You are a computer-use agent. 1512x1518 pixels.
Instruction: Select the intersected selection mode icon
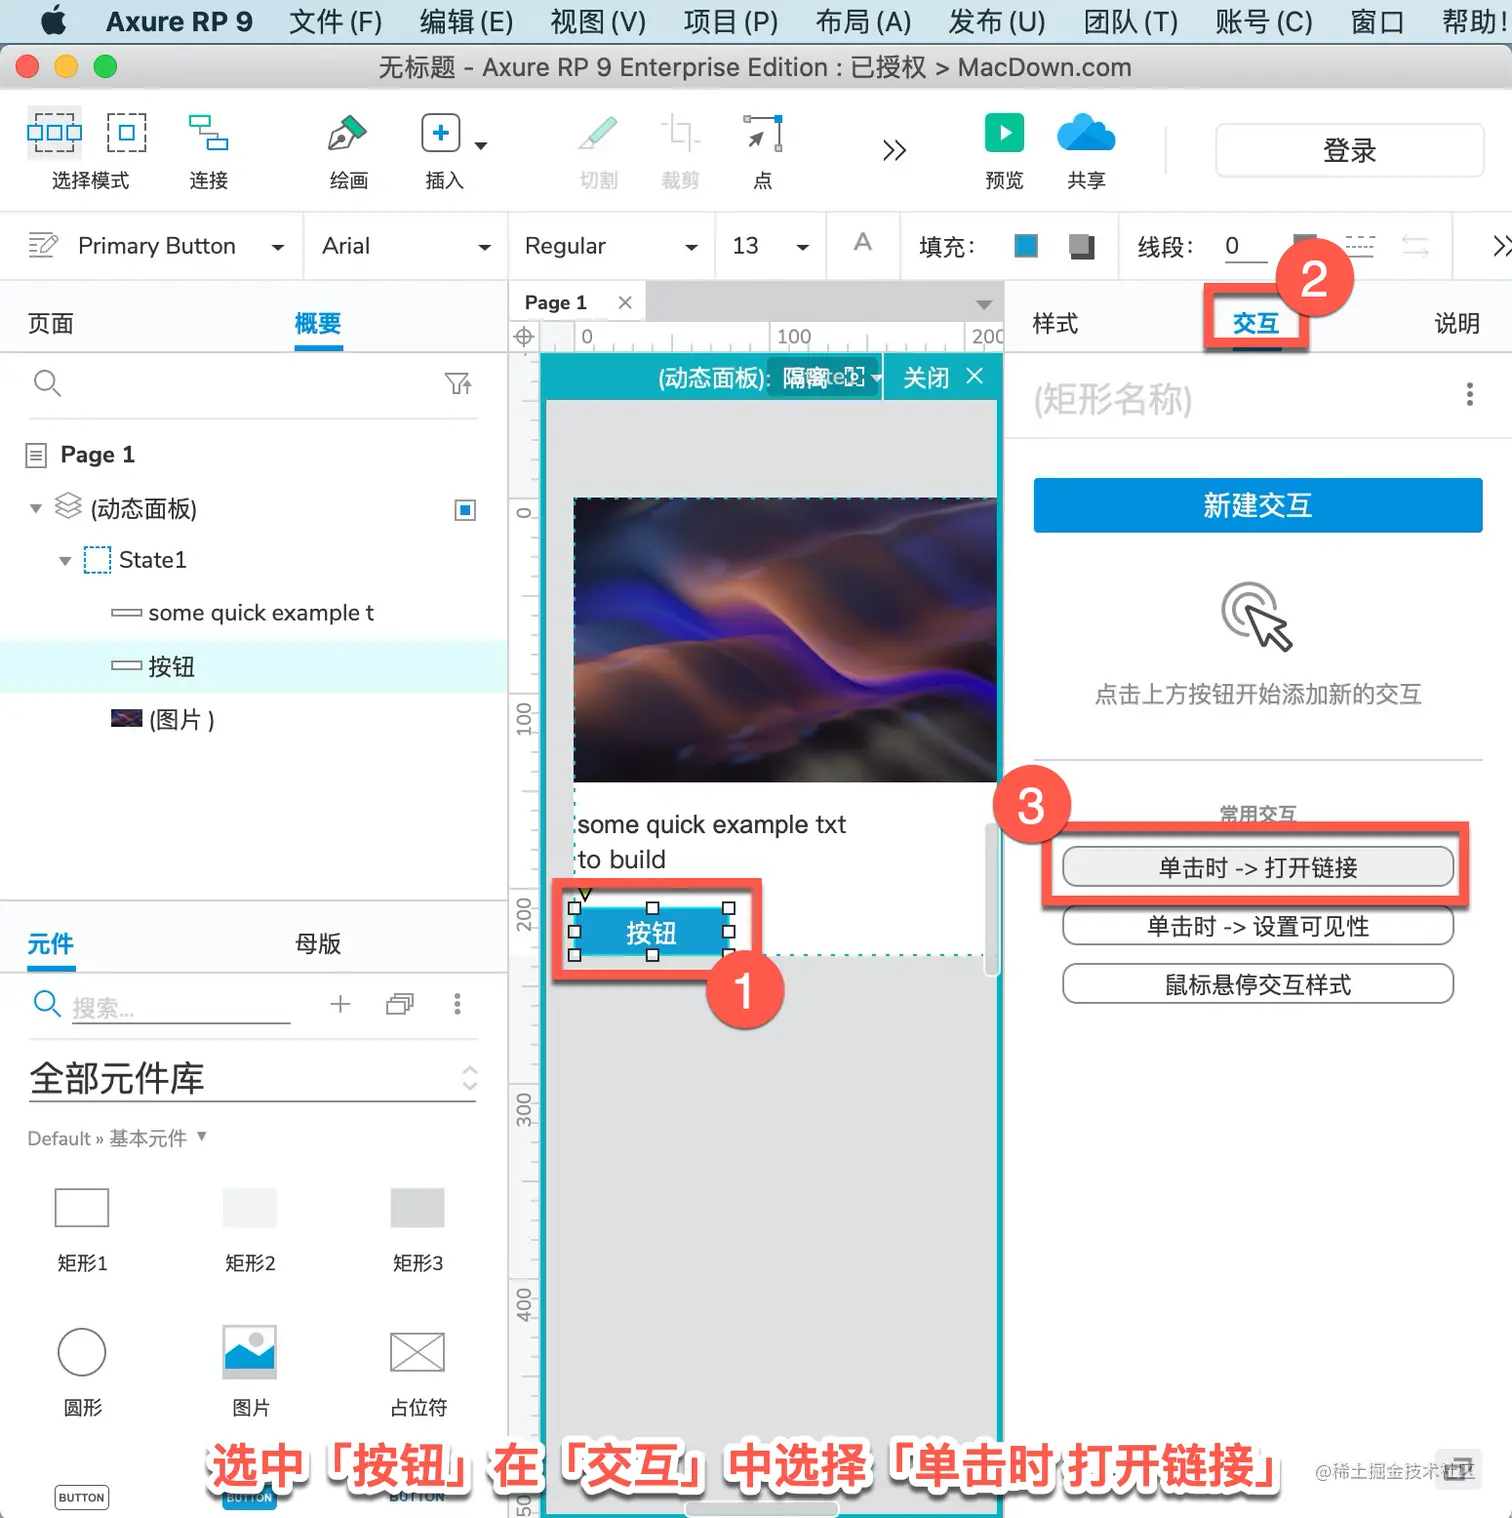(x=54, y=133)
